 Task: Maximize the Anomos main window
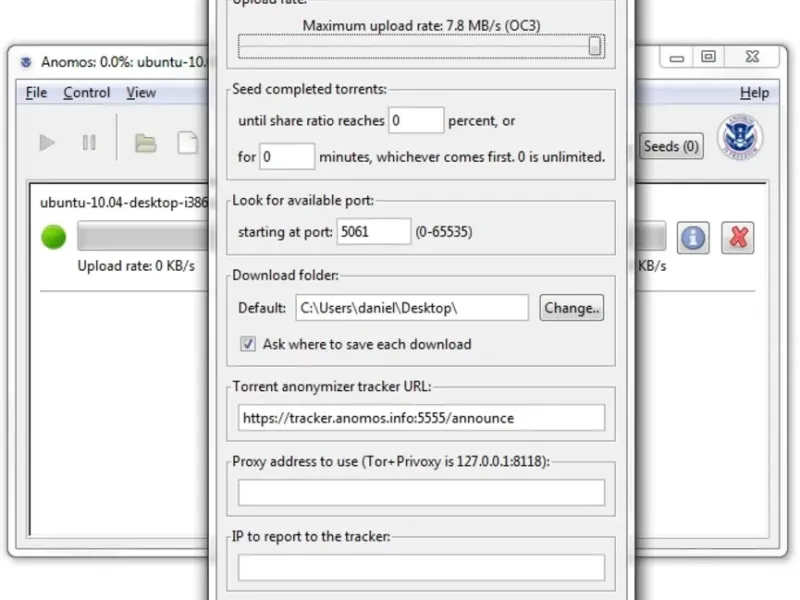(x=708, y=57)
